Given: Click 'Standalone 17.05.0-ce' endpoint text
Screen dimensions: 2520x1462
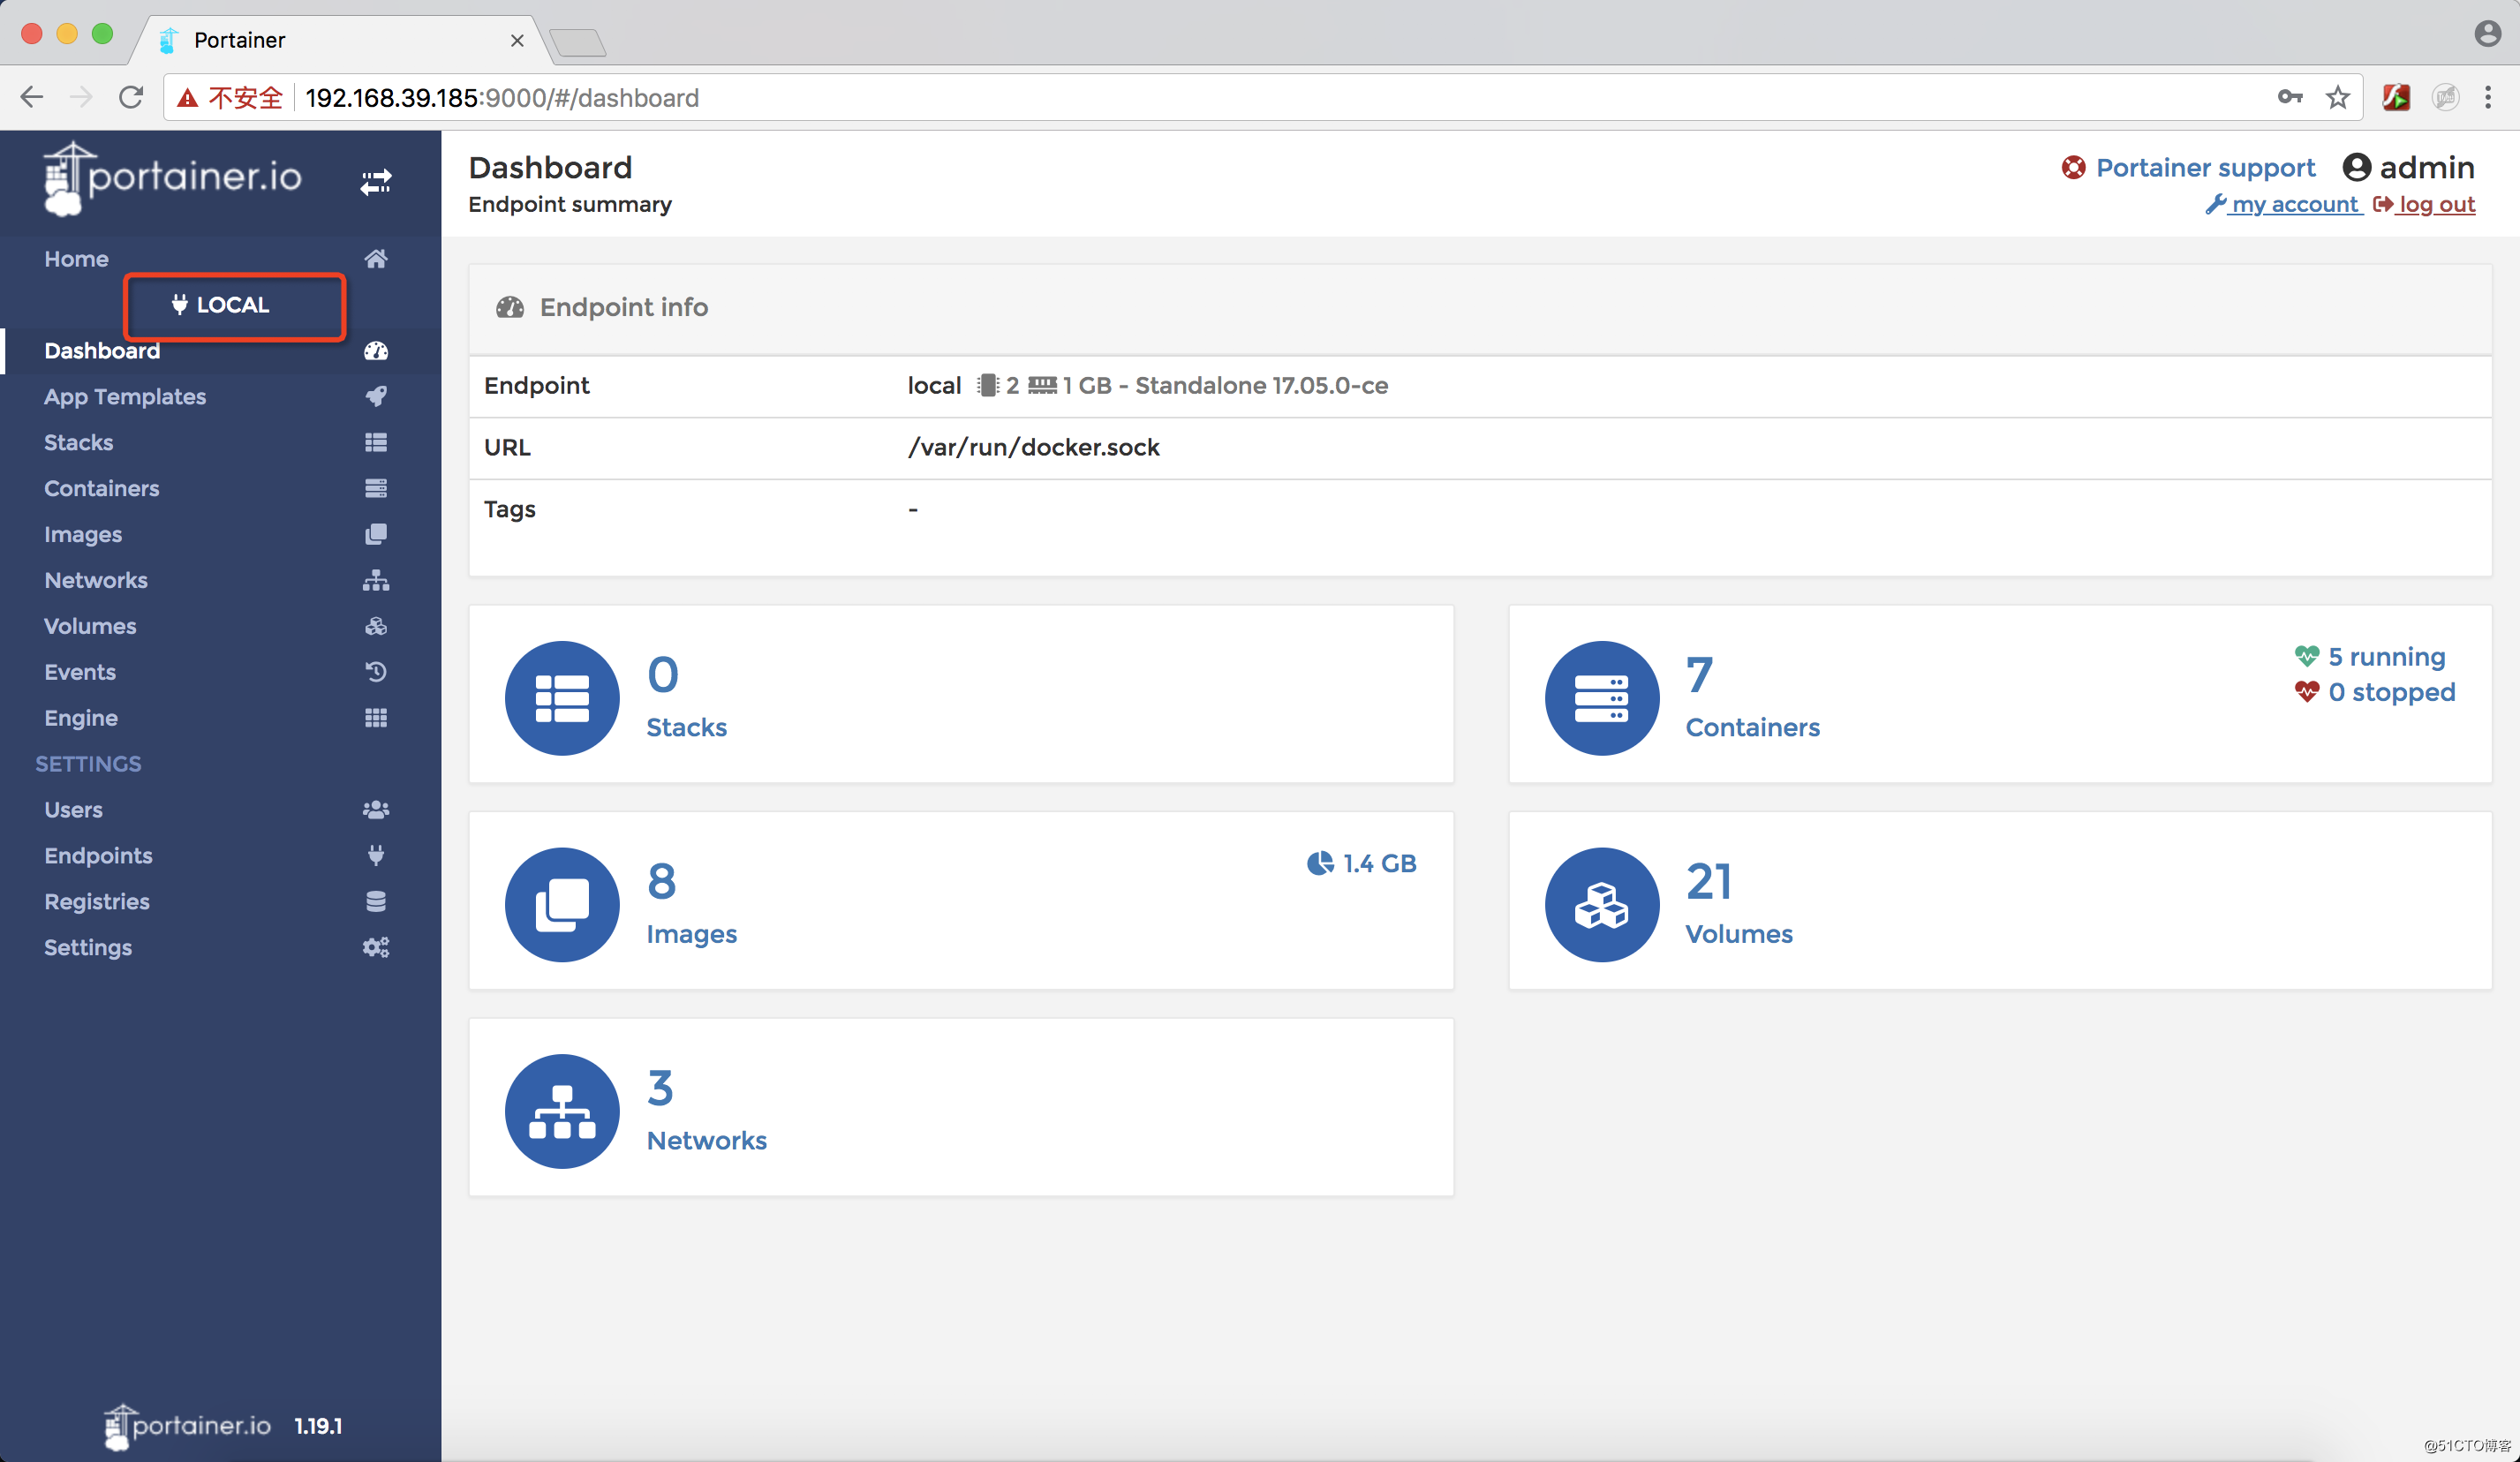Looking at the screenshot, I should click(1261, 385).
